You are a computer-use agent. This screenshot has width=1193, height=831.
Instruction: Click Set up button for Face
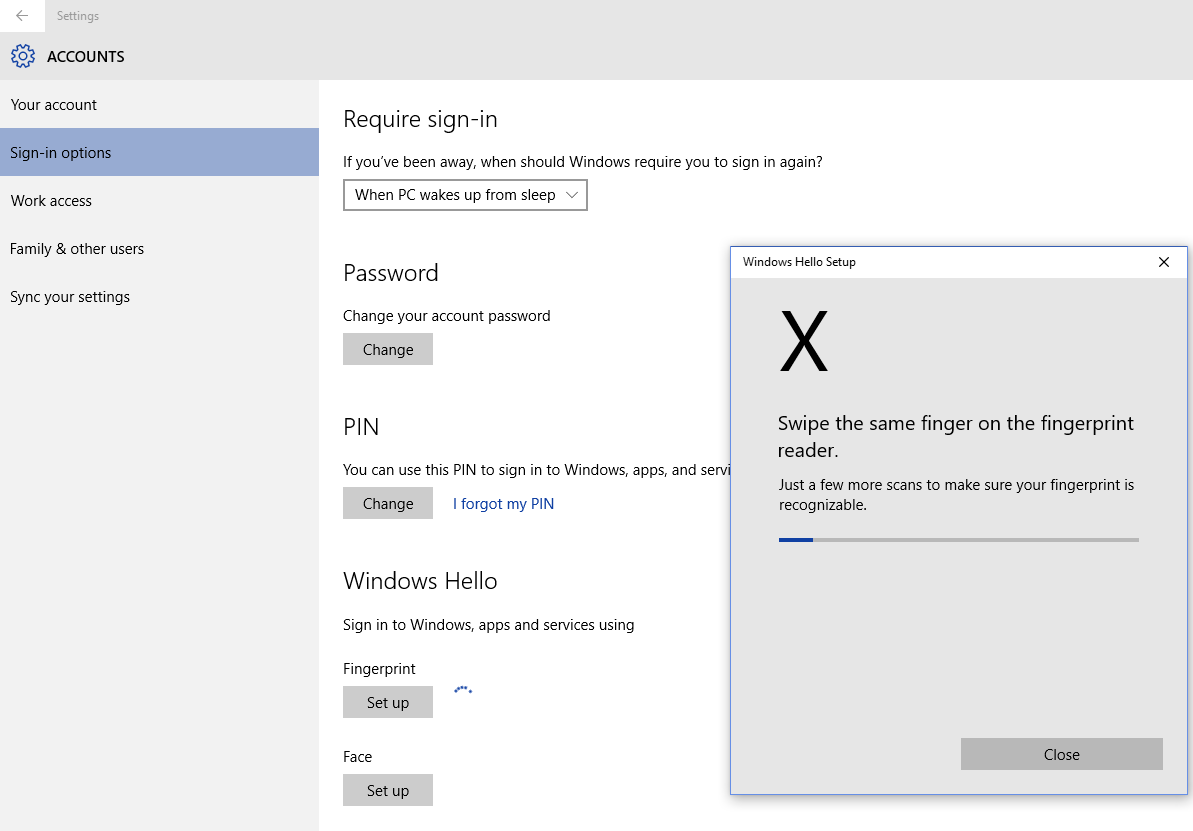[x=388, y=790]
